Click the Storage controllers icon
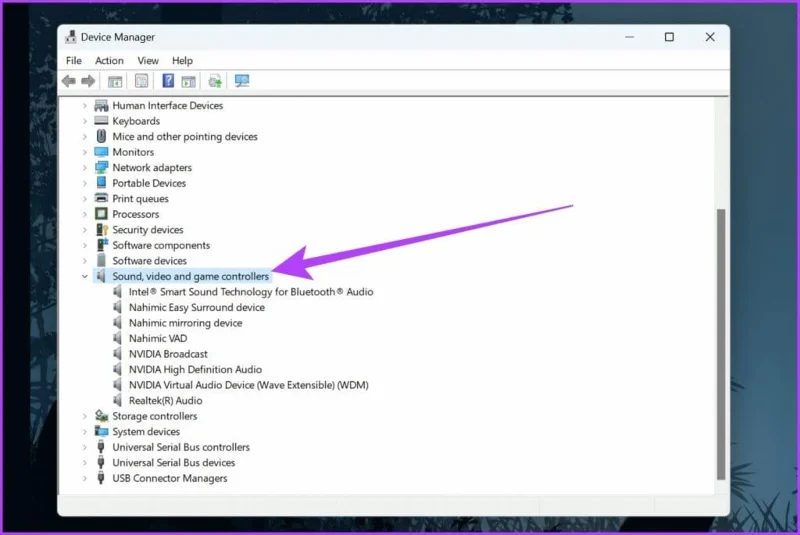The width and height of the screenshot is (800, 535). point(101,416)
